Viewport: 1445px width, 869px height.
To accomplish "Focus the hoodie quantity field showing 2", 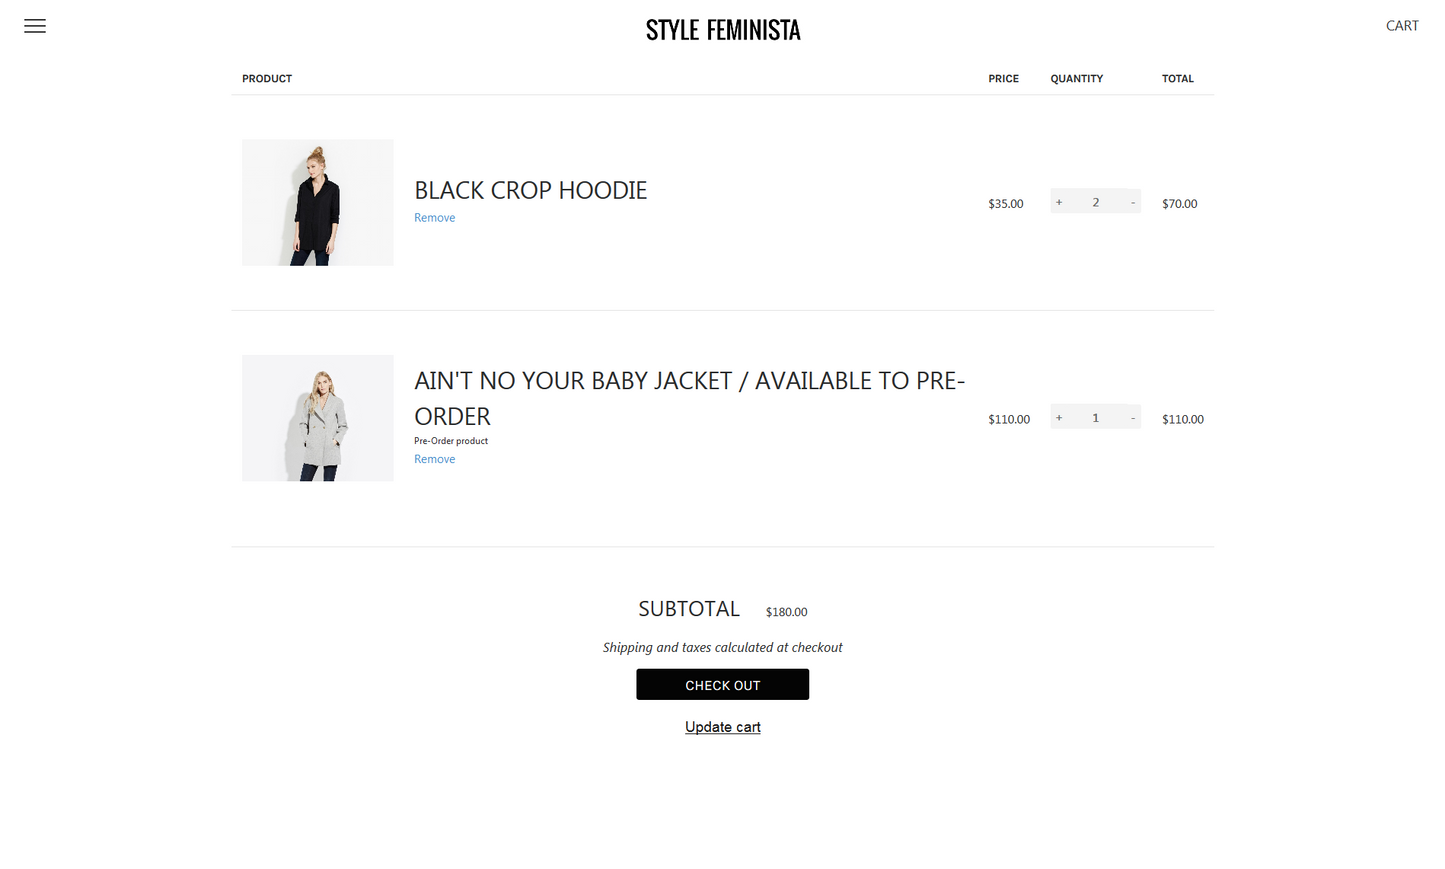I will pyautogui.click(x=1095, y=202).
